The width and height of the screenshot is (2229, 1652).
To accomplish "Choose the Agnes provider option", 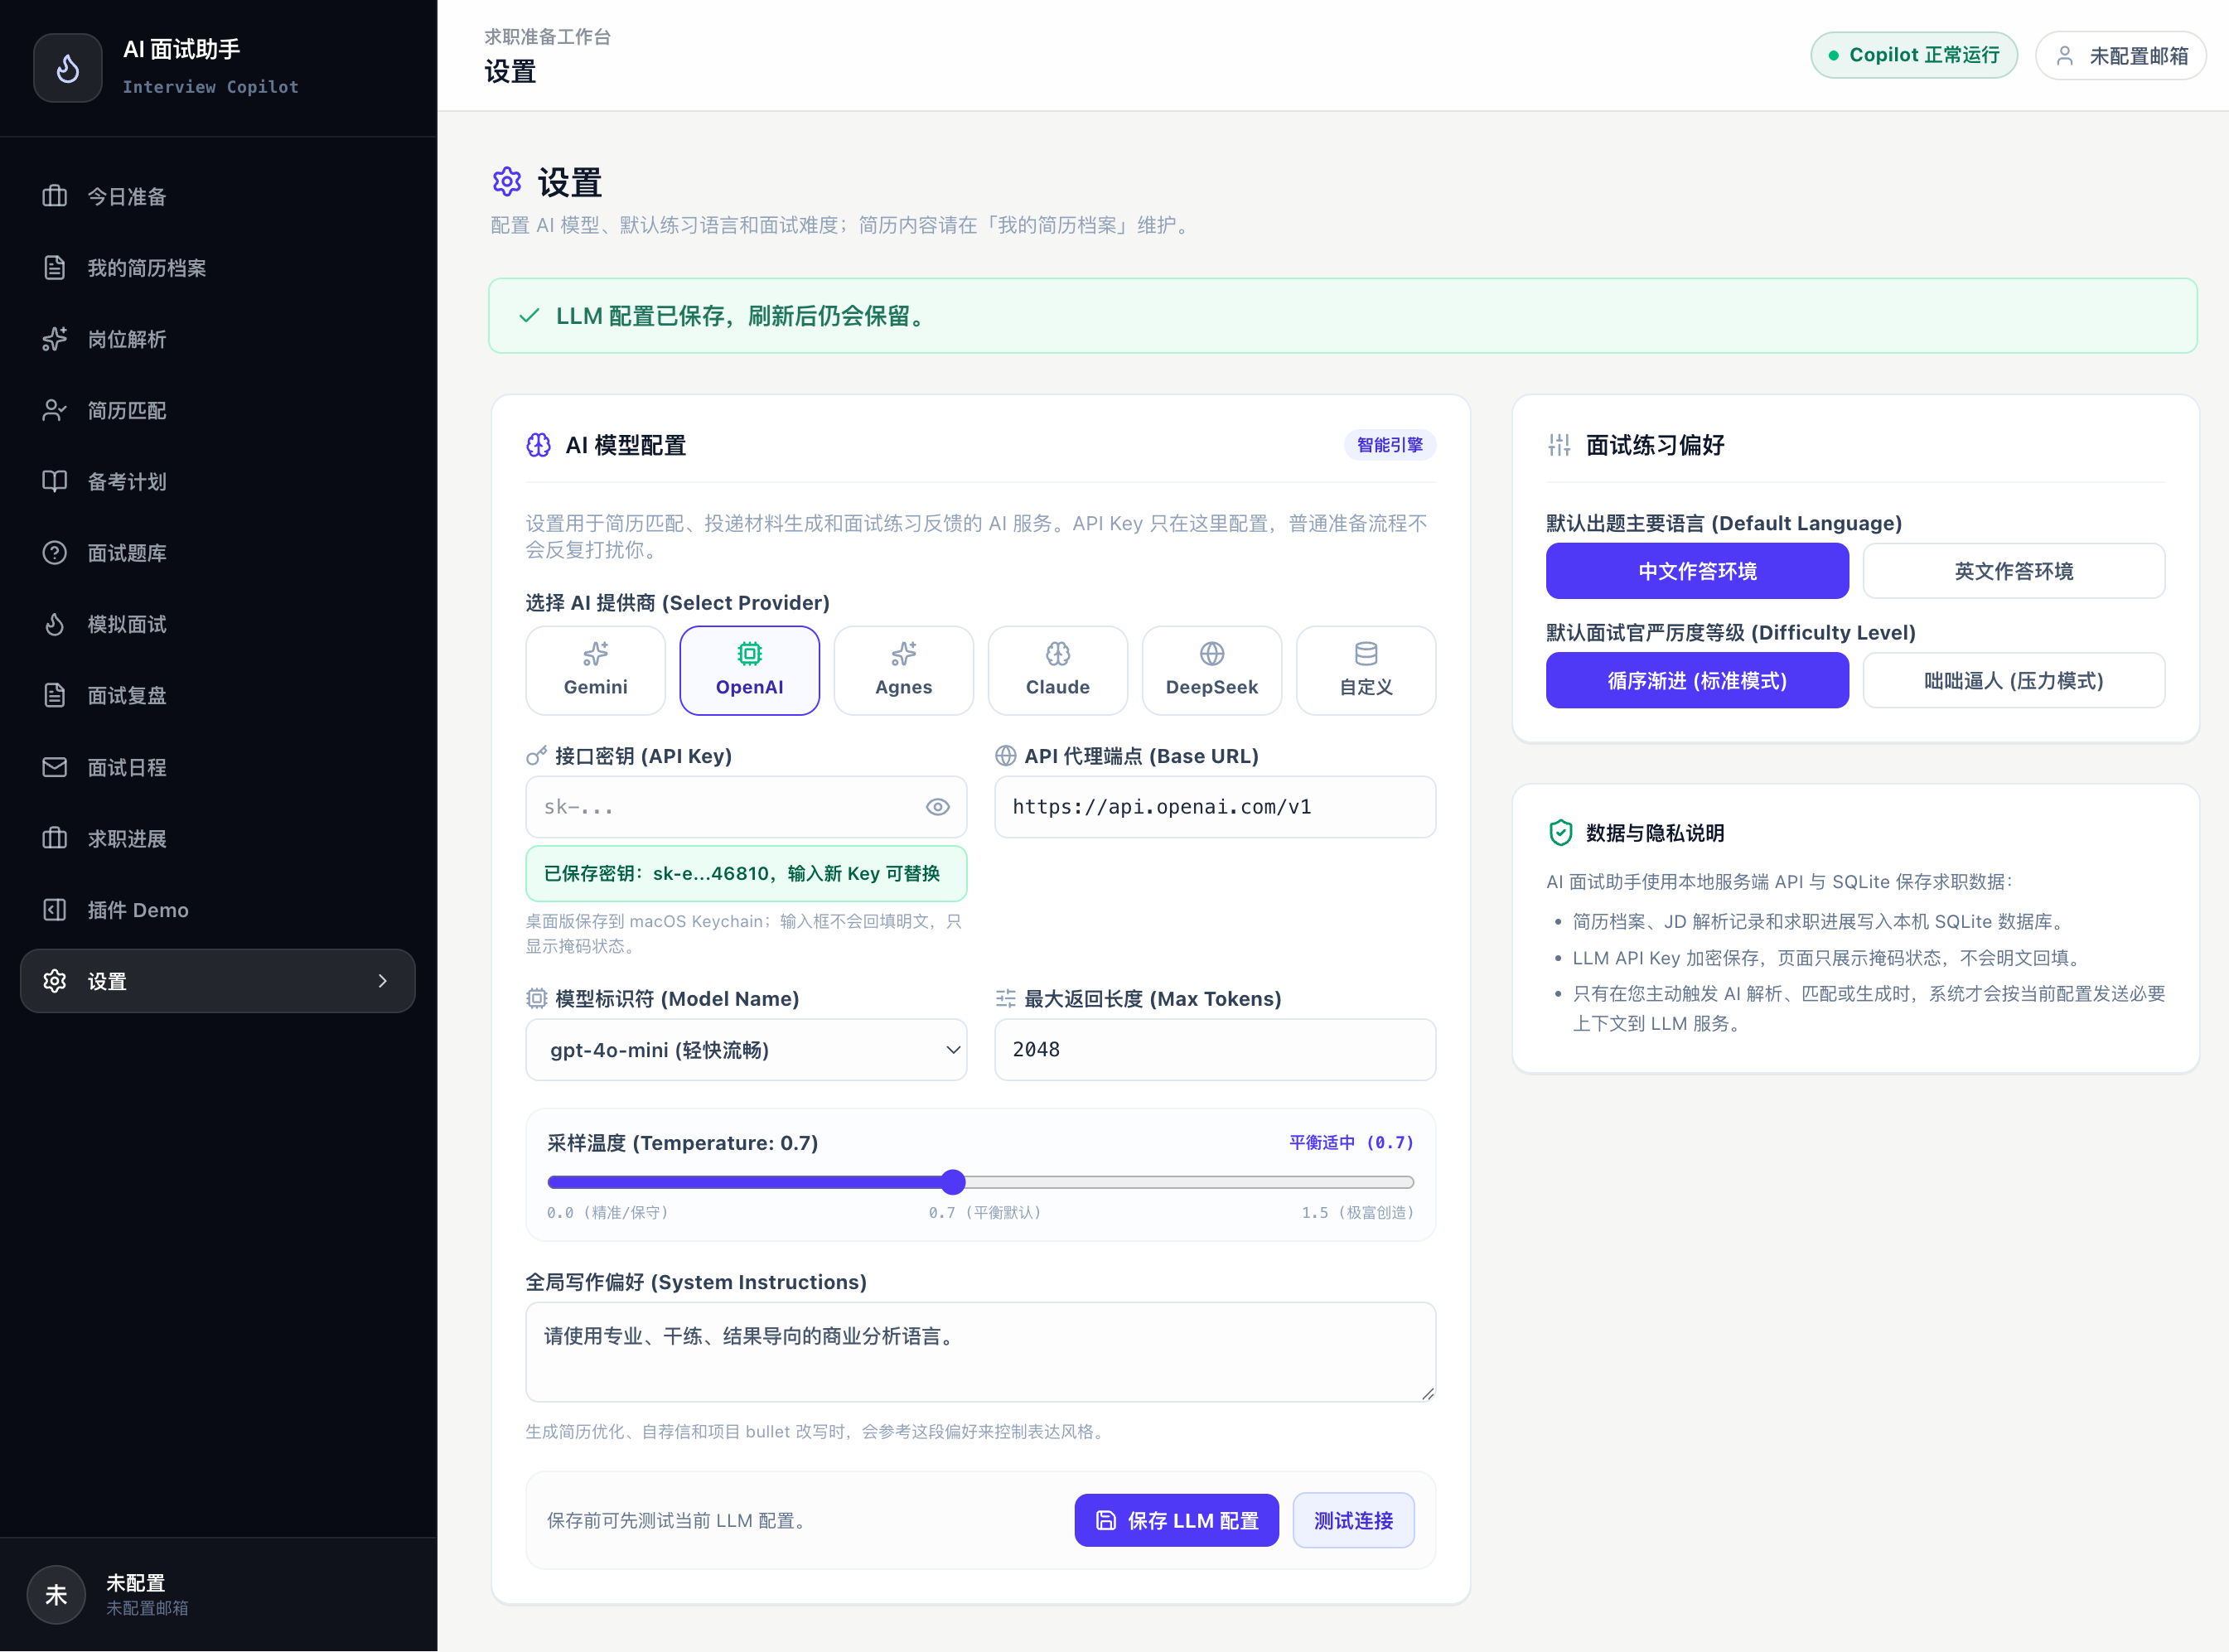I will tap(904, 670).
